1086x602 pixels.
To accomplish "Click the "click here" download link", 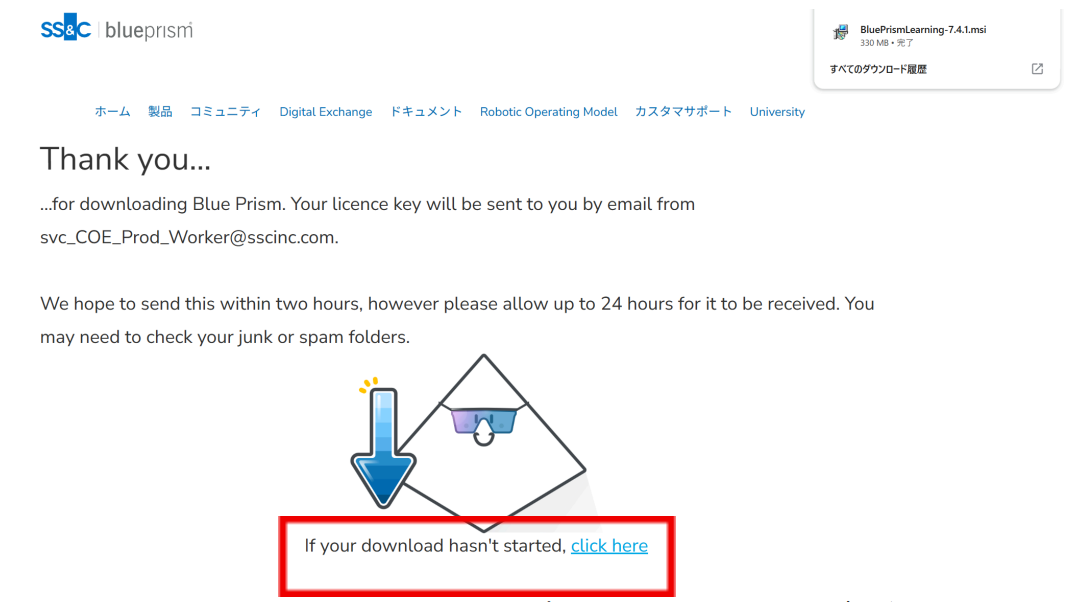I will [x=609, y=546].
